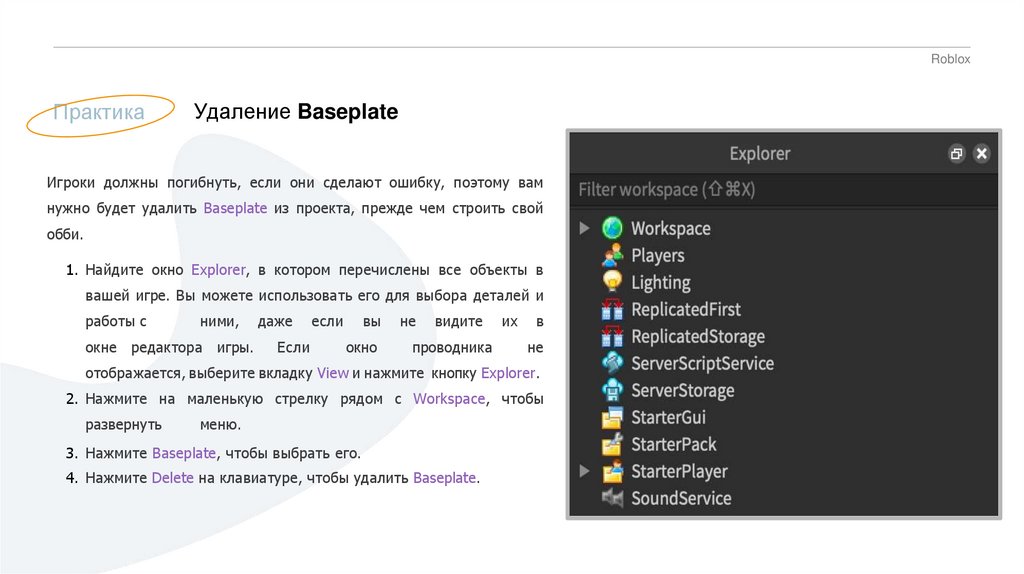Click the Explorer panel title
The width and height of the screenshot is (1024, 574).
[x=760, y=154]
